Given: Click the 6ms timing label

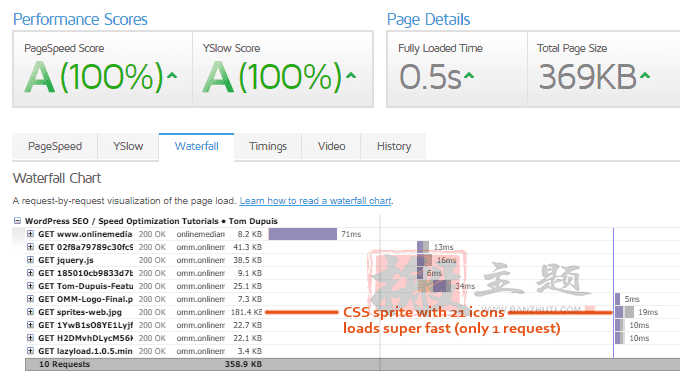Looking at the screenshot, I should click(434, 273).
